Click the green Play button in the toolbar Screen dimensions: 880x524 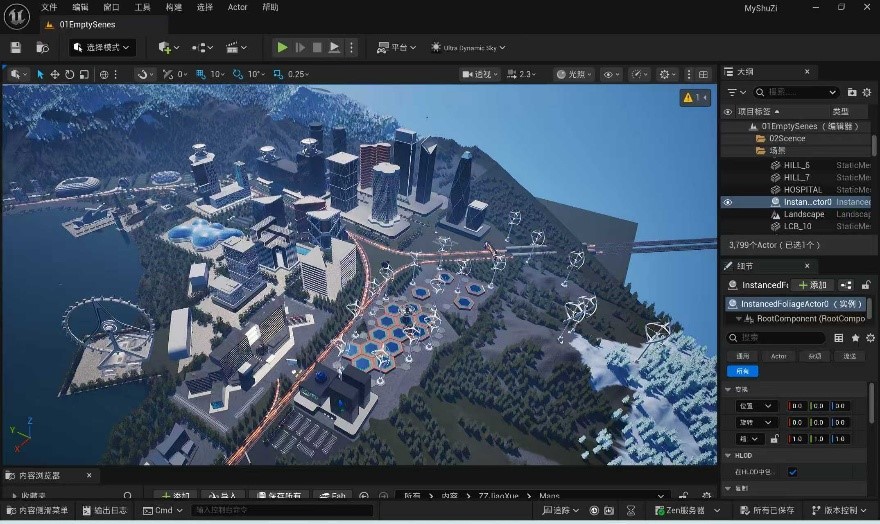click(x=282, y=47)
